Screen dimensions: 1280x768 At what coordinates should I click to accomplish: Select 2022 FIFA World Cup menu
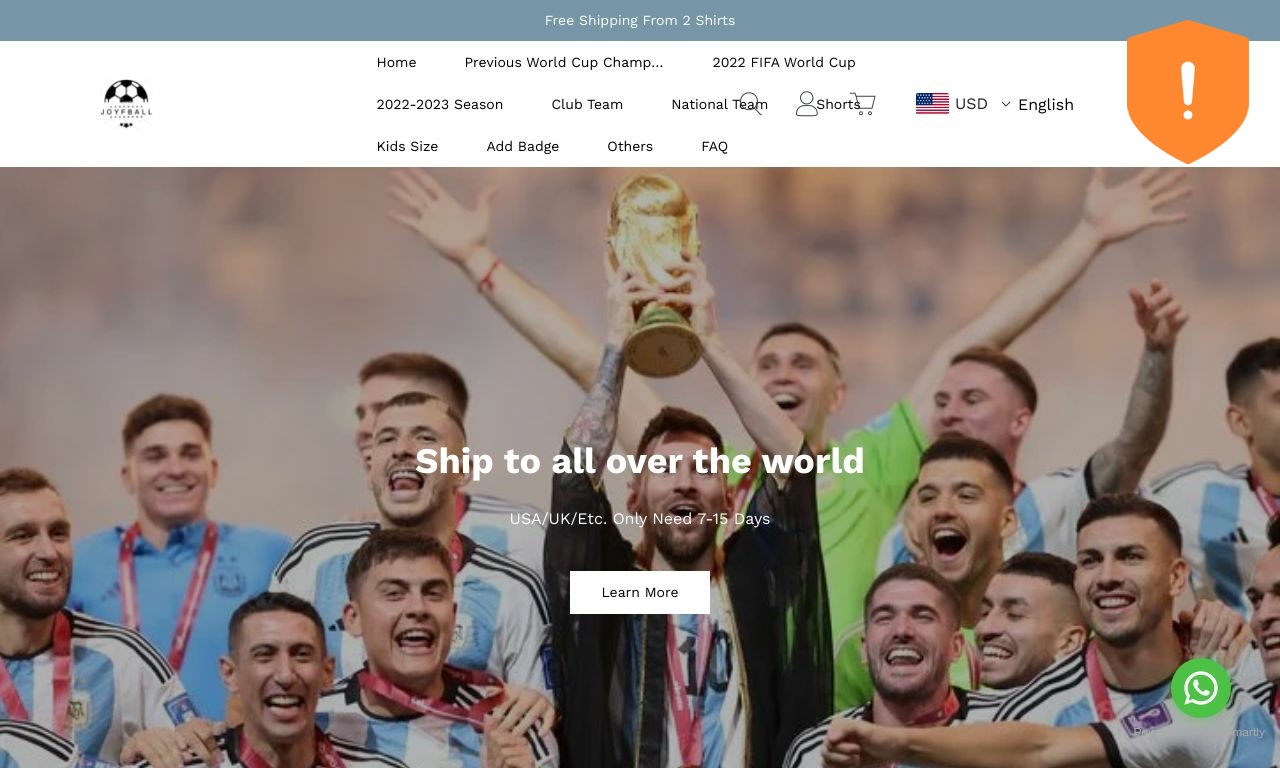[x=784, y=62]
